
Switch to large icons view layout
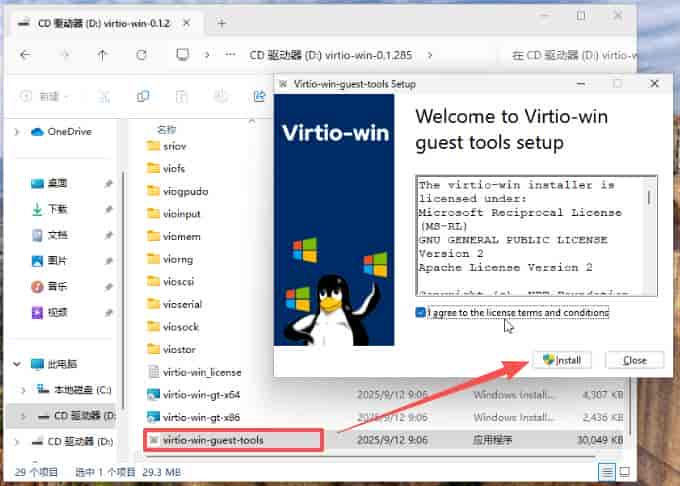pyautogui.click(x=624, y=472)
